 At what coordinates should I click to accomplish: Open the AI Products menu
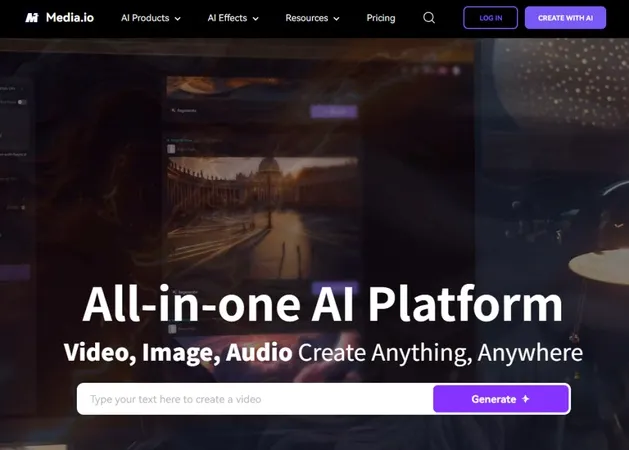(x=151, y=18)
